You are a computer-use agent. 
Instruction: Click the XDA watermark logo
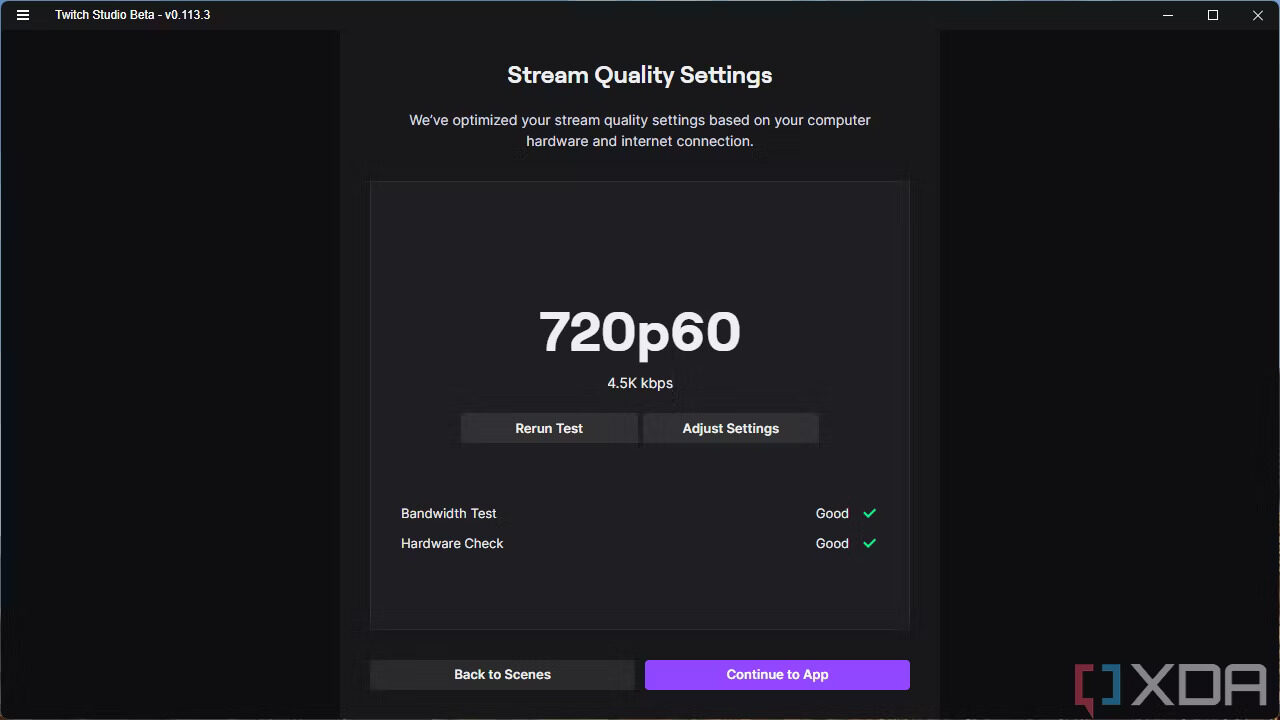pos(1171,688)
